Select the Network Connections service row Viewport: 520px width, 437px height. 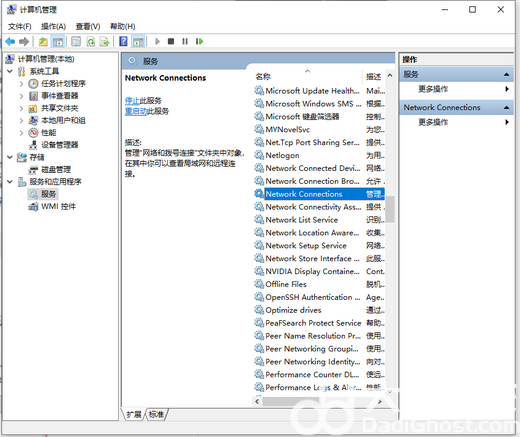tap(319, 194)
